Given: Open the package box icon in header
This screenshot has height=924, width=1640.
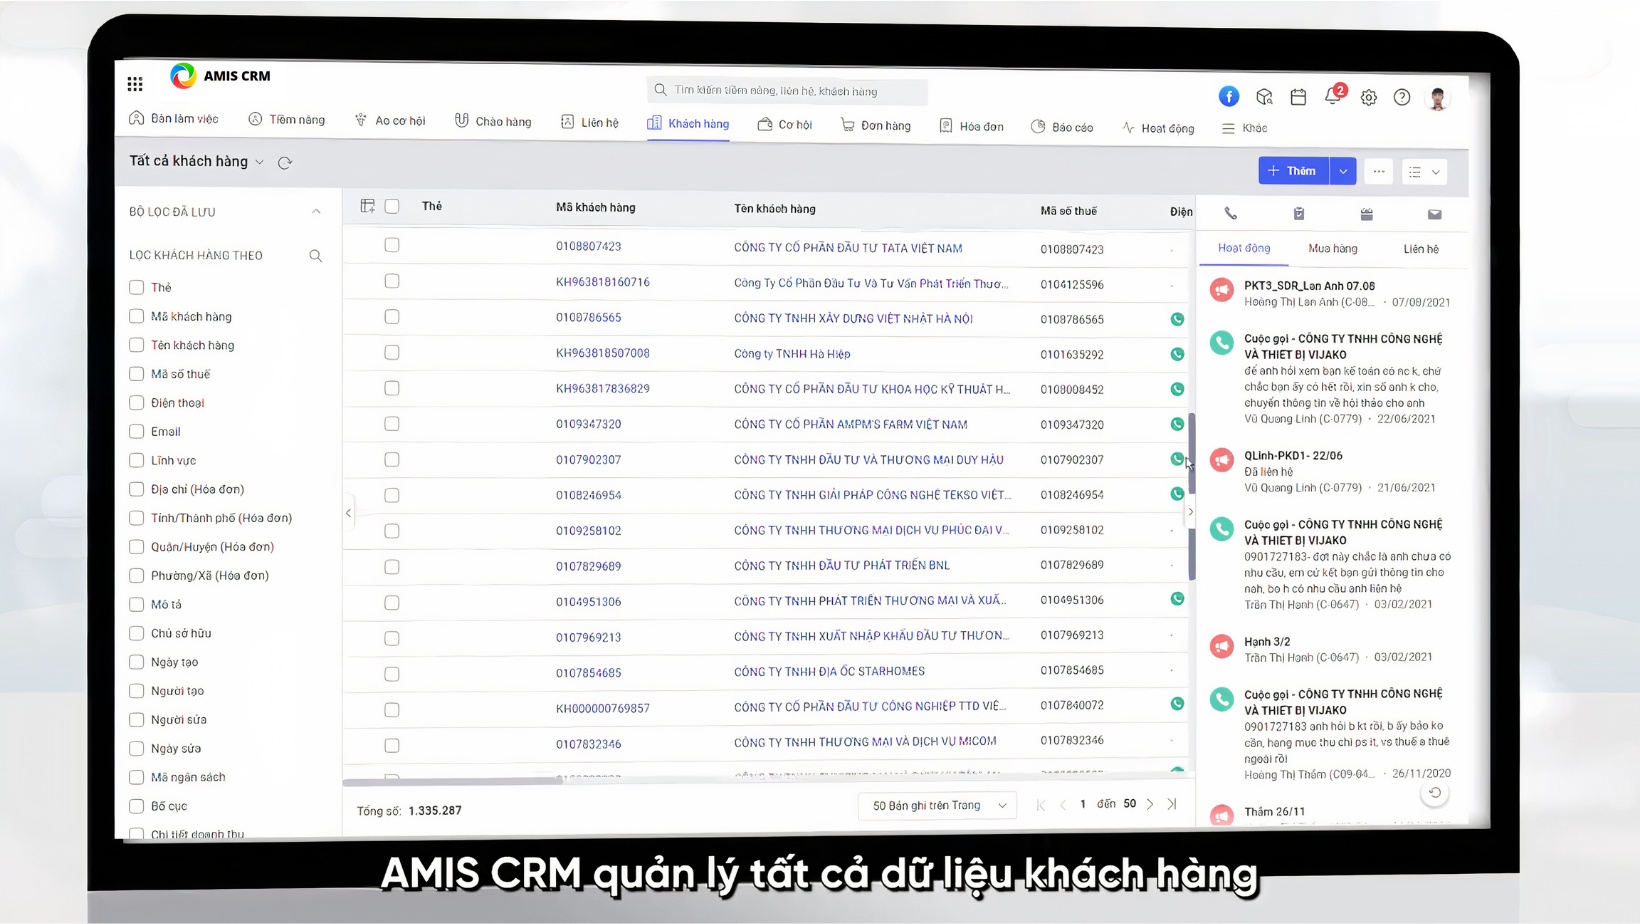Looking at the screenshot, I should [1264, 97].
